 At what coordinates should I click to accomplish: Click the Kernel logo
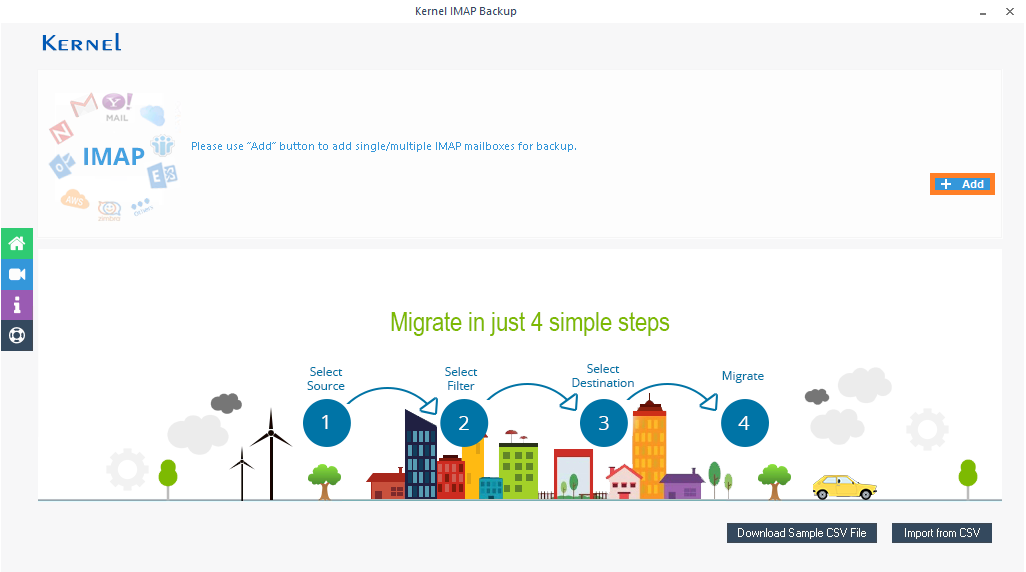click(82, 43)
